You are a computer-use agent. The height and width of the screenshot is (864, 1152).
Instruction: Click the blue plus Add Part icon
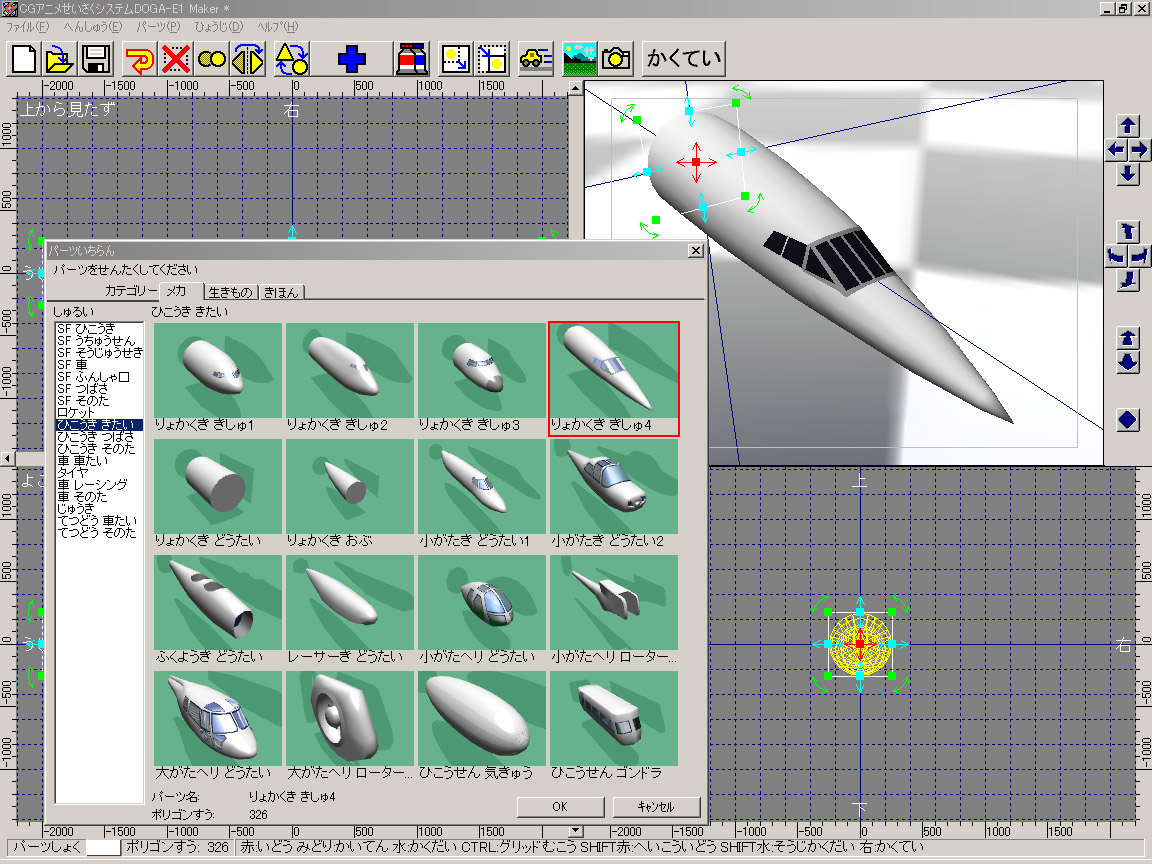(x=352, y=59)
